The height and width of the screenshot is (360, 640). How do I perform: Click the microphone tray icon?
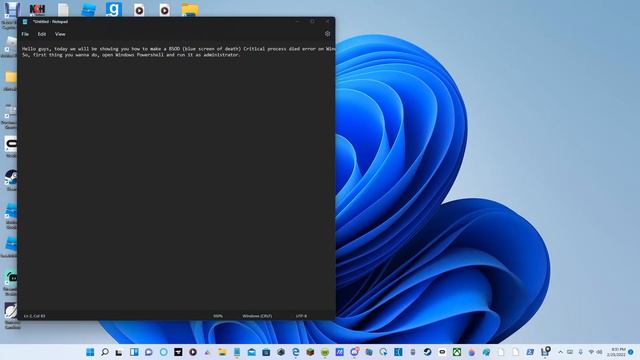tap(580, 352)
